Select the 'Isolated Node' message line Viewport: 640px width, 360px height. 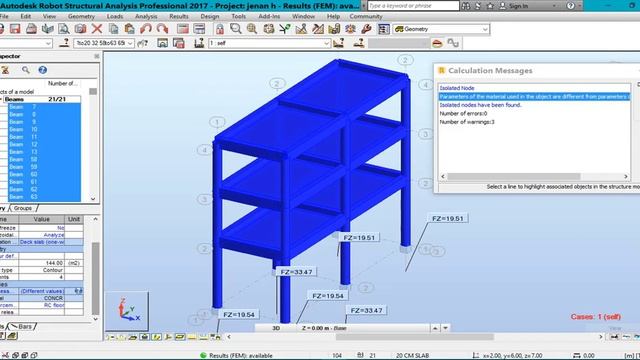(x=457, y=88)
